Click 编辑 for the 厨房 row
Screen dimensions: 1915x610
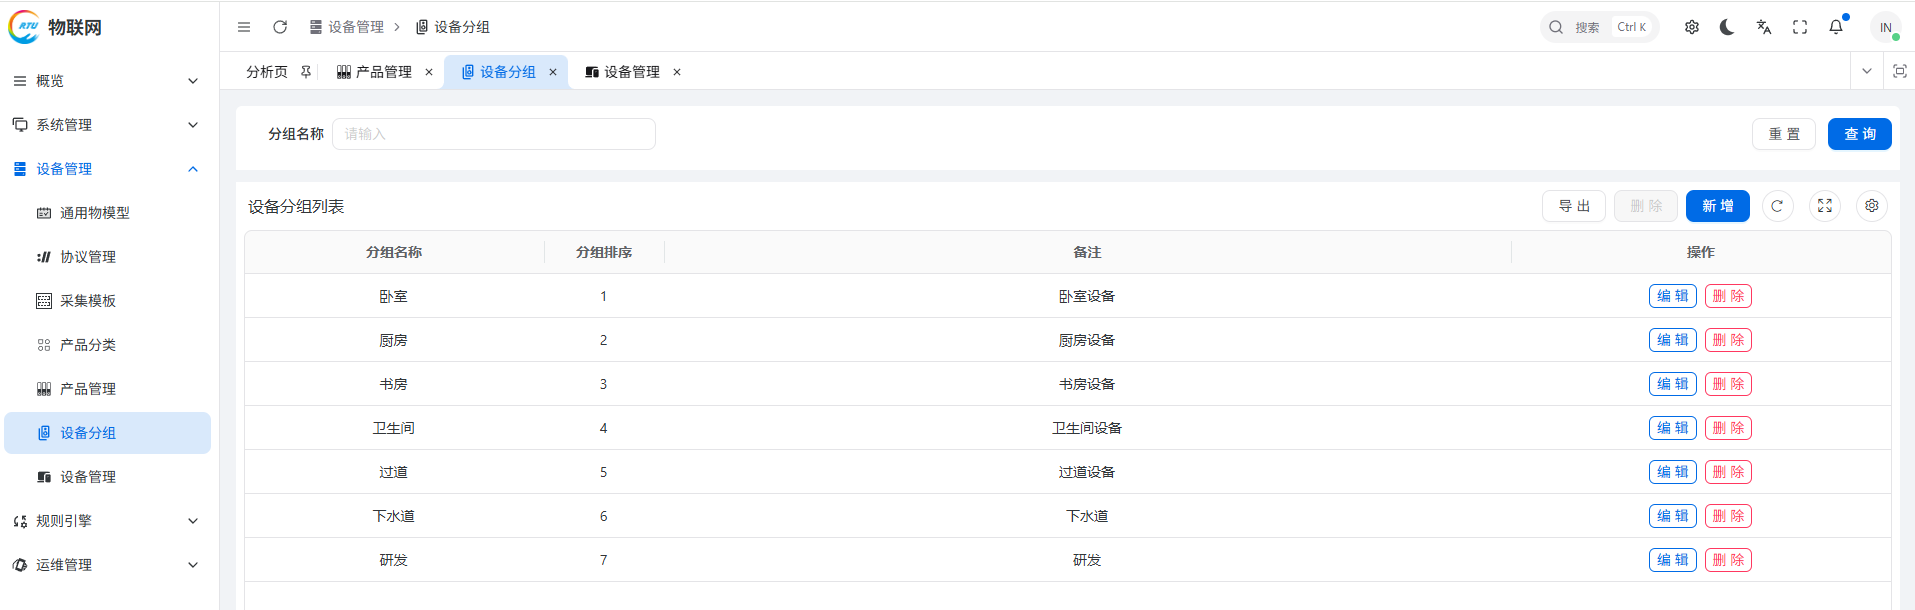click(x=1672, y=340)
